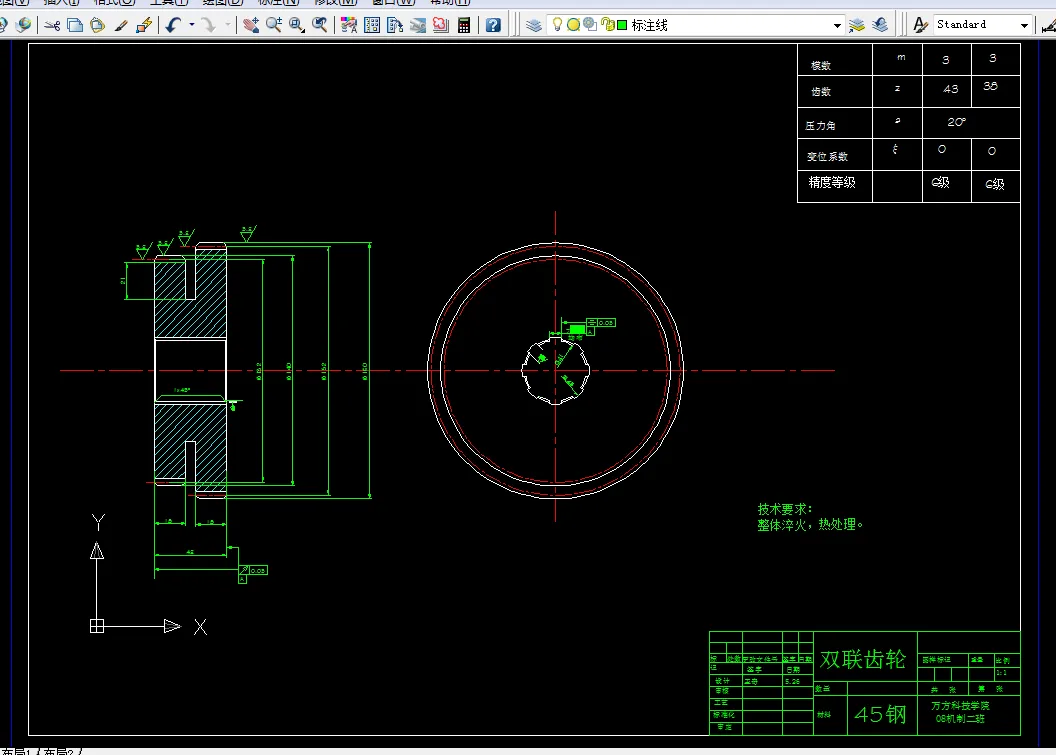Click the 双联齿轮 title text
The image size is (1056, 755).
coord(863,659)
